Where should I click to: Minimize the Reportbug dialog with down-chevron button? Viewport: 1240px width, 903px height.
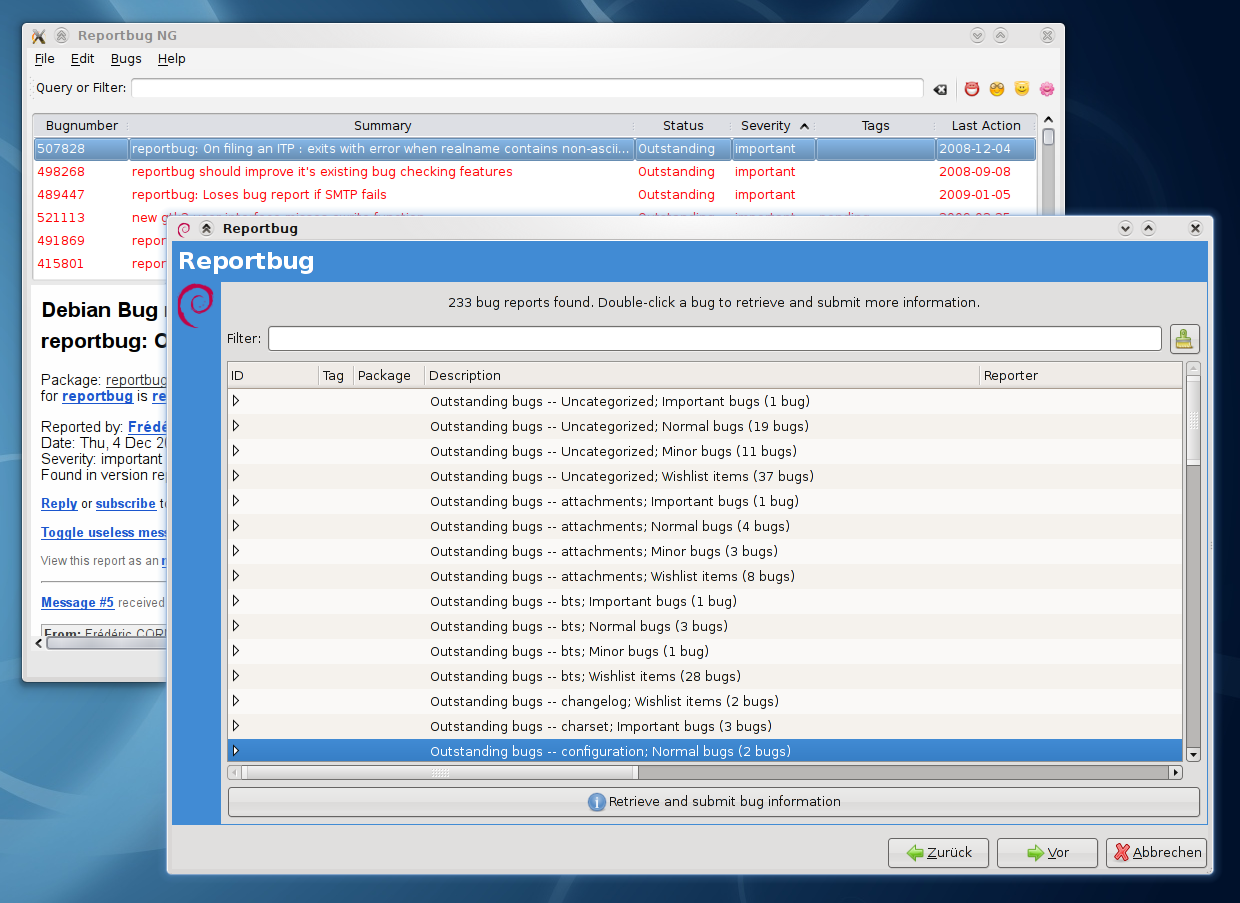point(1125,228)
